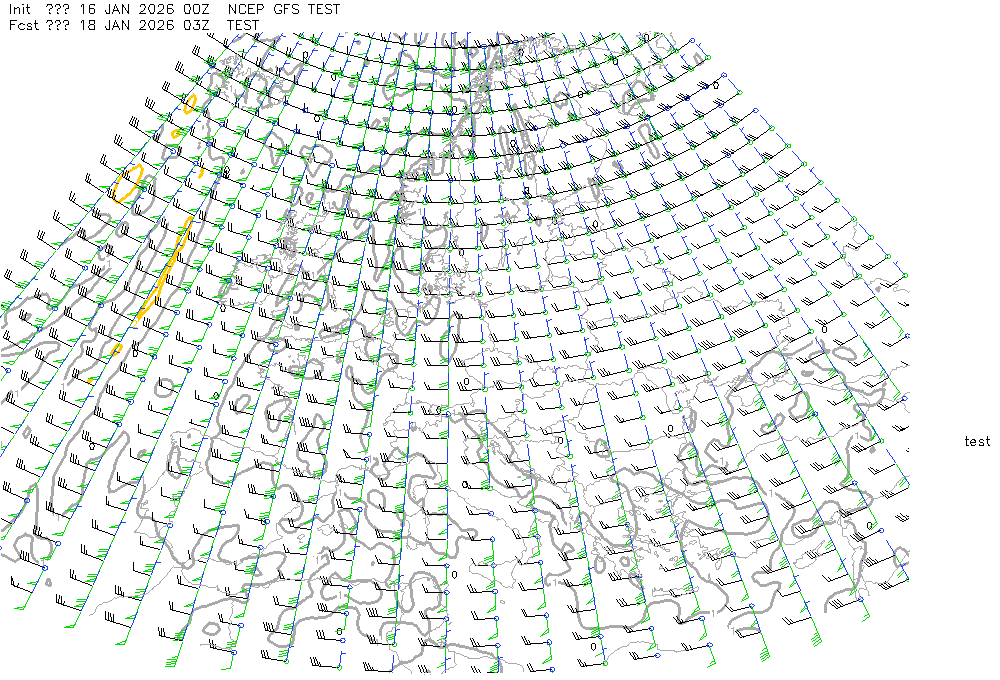
Task: Click the "GFS" model name in the title
Action: pos(288,9)
